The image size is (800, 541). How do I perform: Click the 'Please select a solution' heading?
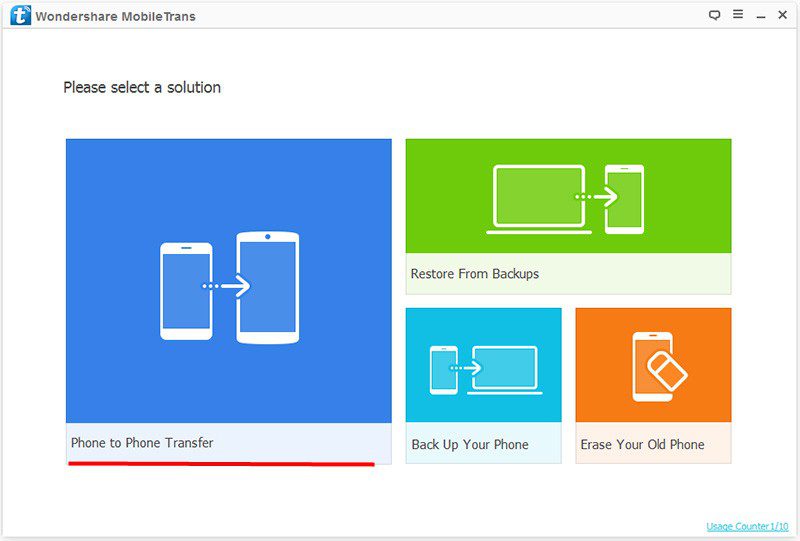pyautogui.click(x=142, y=87)
